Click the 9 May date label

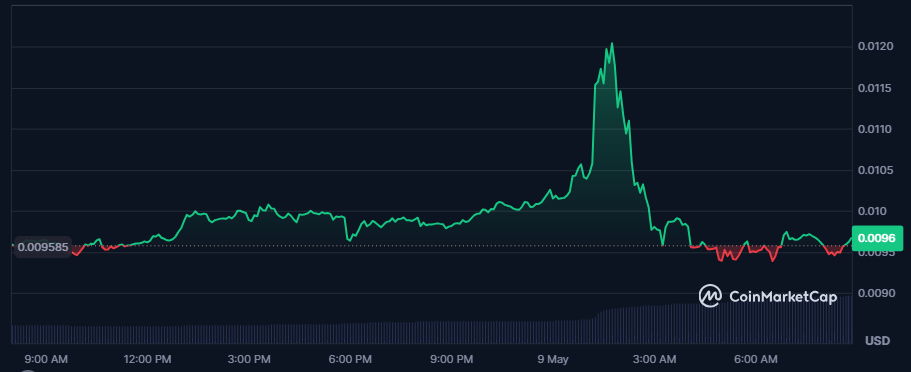(x=553, y=359)
